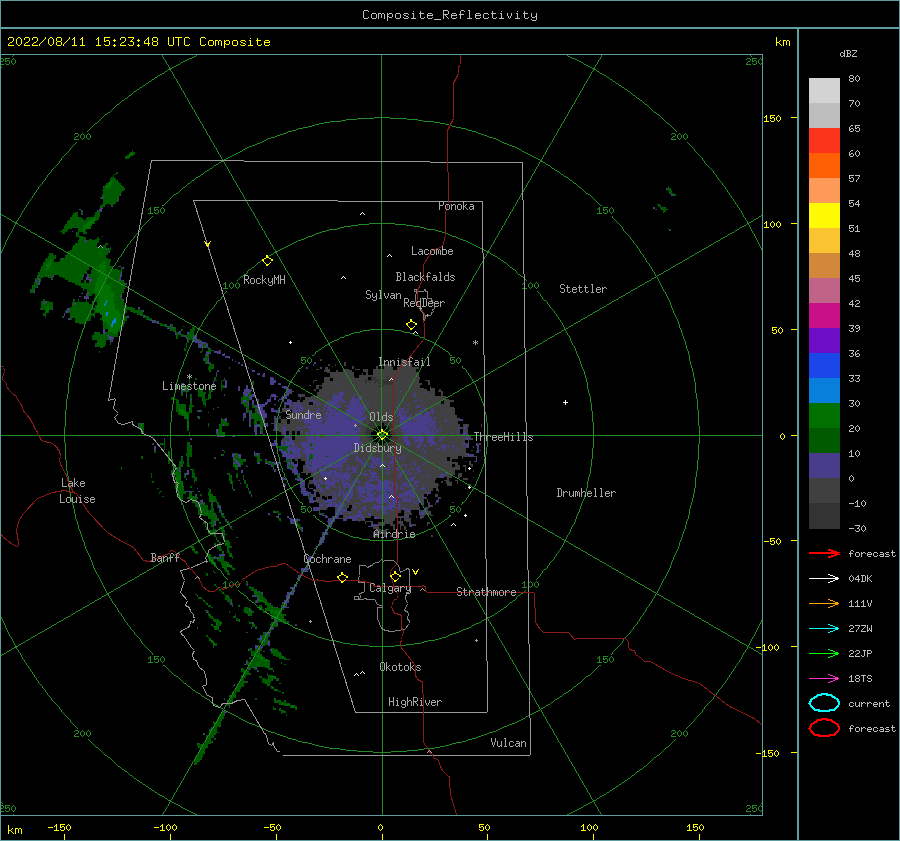The image size is (900, 841).
Task: Select the cyan 27ZW arrow icon
Action: pos(824,629)
